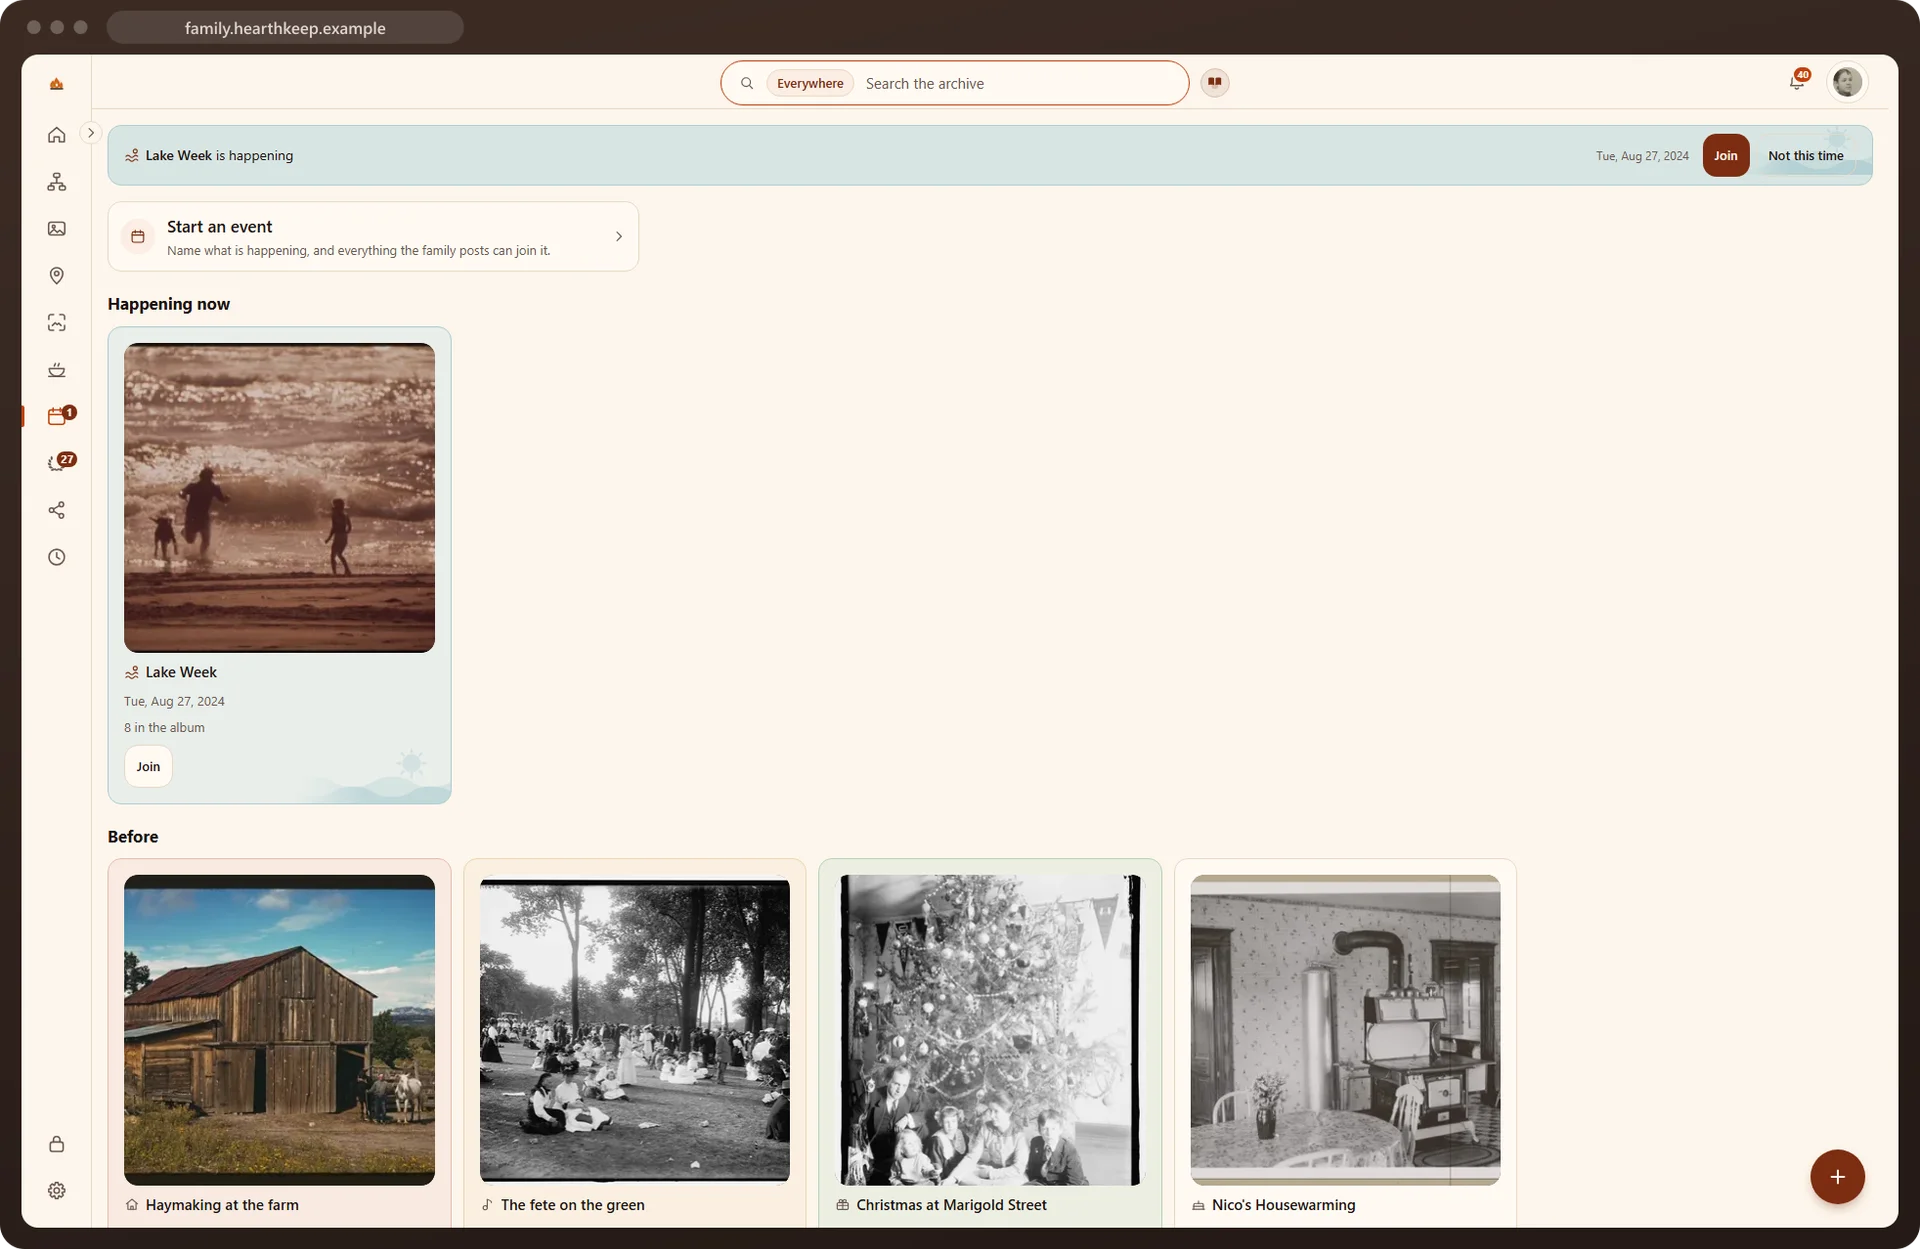Open the sharing sidebar icon
This screenshot has width=1920, height=1249.
click(x=57, y=510)
